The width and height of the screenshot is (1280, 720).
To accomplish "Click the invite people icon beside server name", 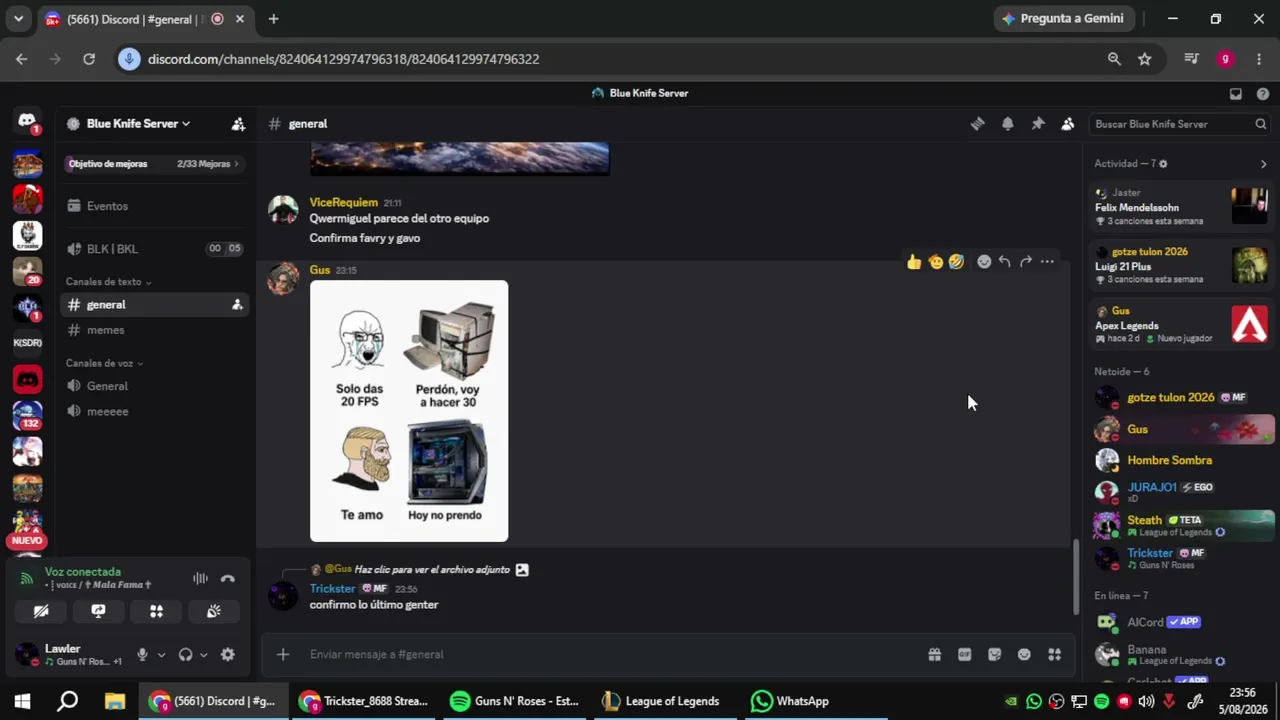I will tap(238, 124).
